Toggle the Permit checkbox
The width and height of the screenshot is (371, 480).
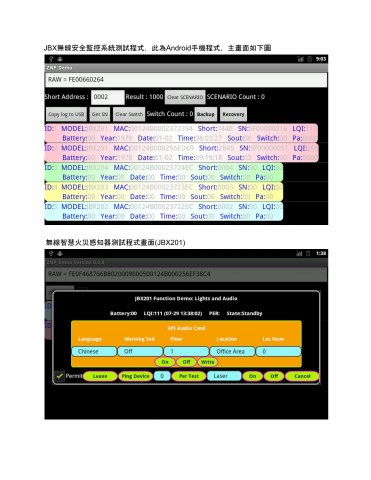(59, 376)
